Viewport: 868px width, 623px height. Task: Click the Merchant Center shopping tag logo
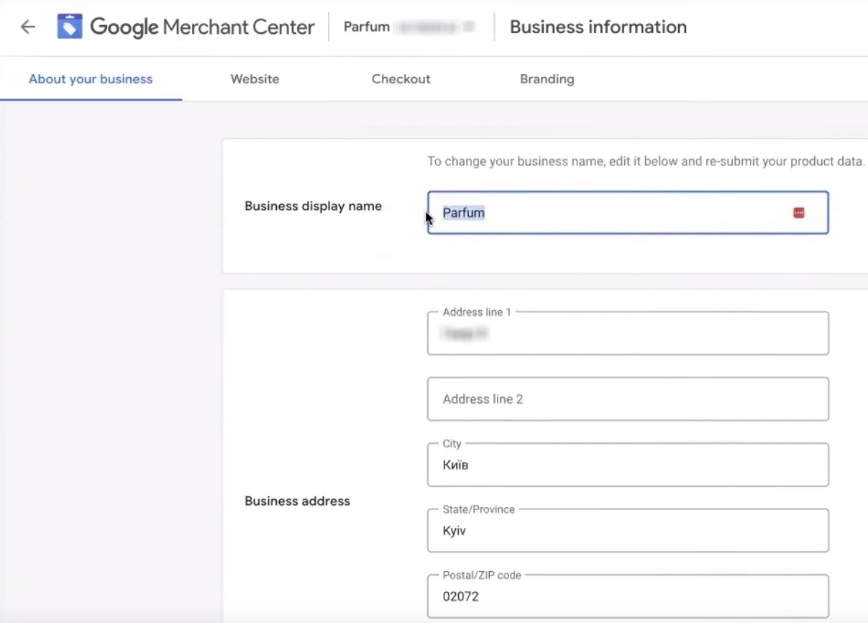[x=70, y=27]
